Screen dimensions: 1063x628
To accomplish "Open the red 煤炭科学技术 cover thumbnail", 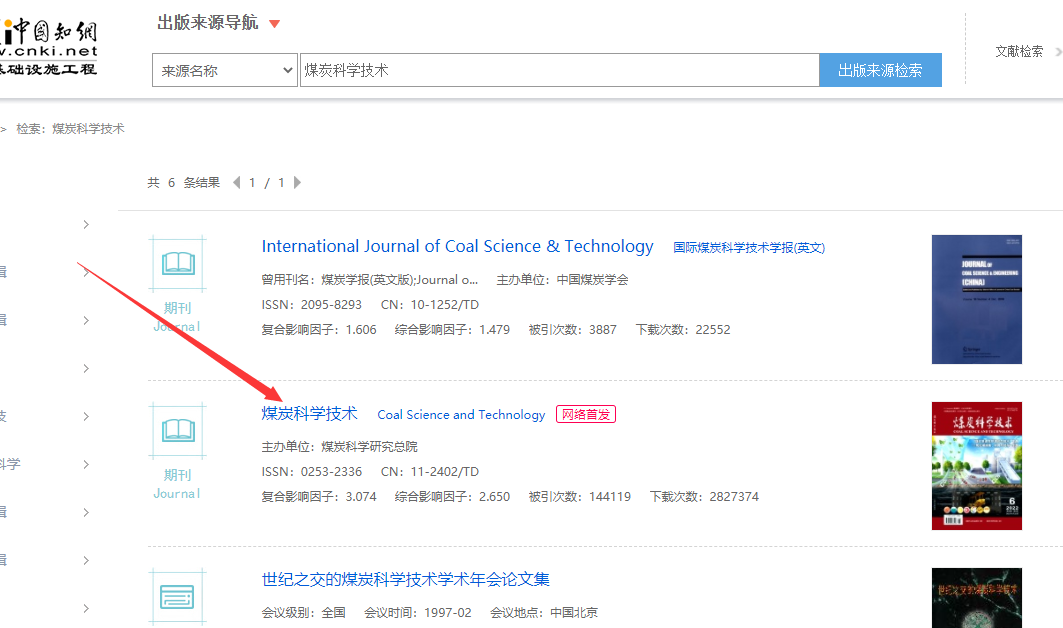I will click(976, 466).
